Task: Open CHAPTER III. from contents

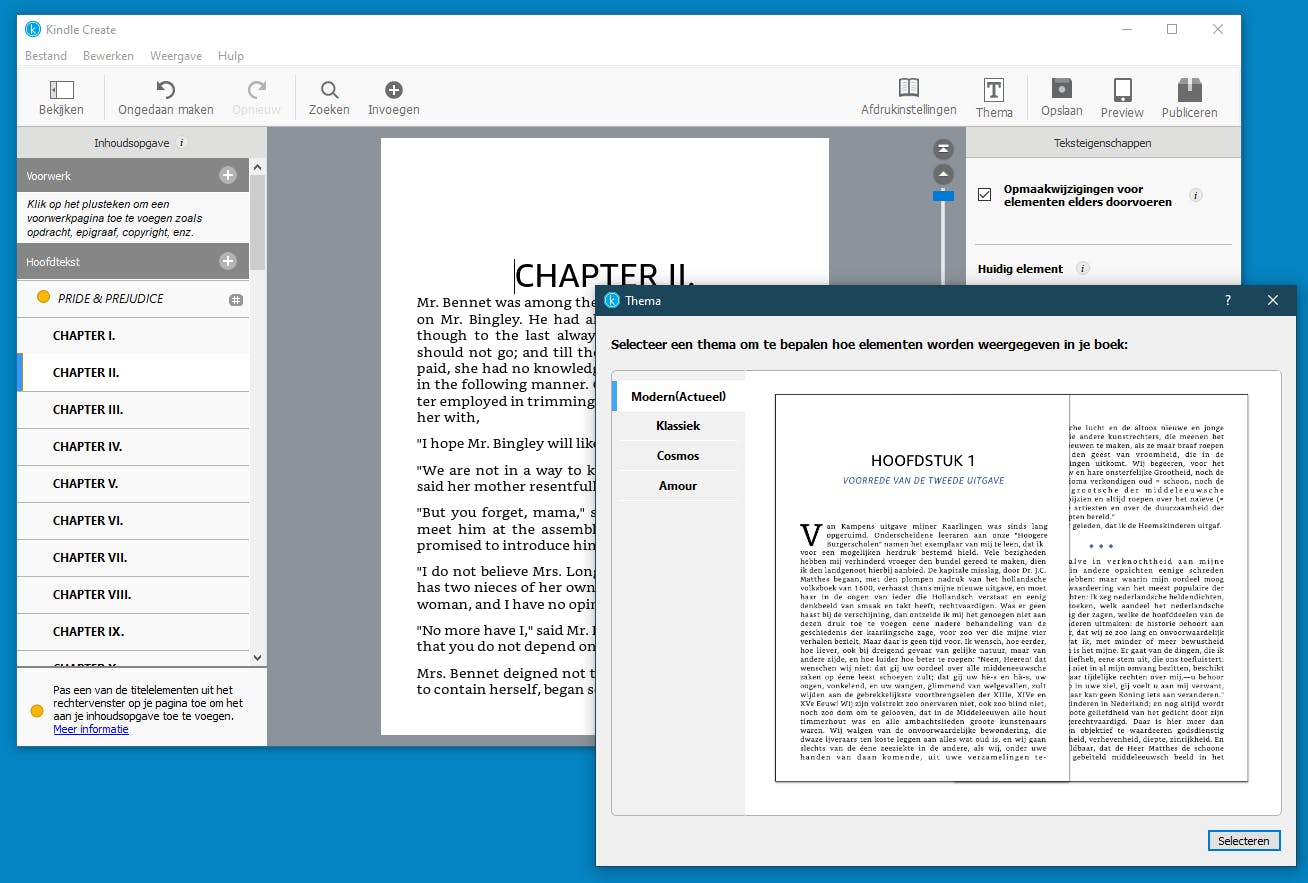Action: (x=133, y=410)
